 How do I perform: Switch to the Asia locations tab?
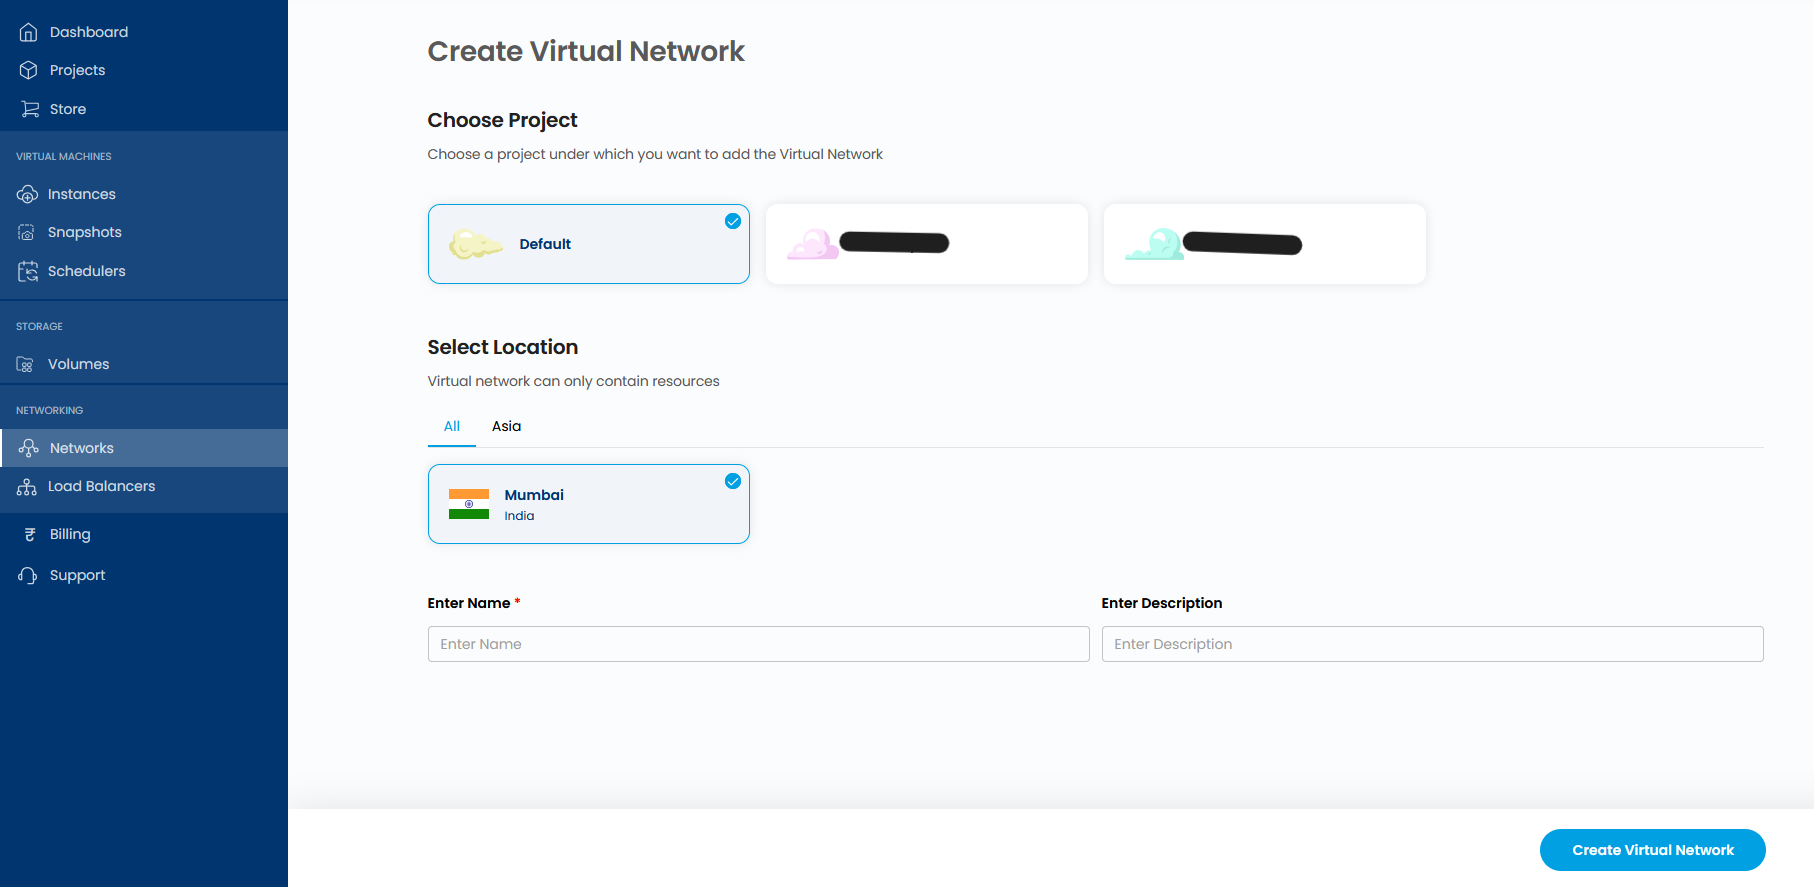(x=506, y=426)
